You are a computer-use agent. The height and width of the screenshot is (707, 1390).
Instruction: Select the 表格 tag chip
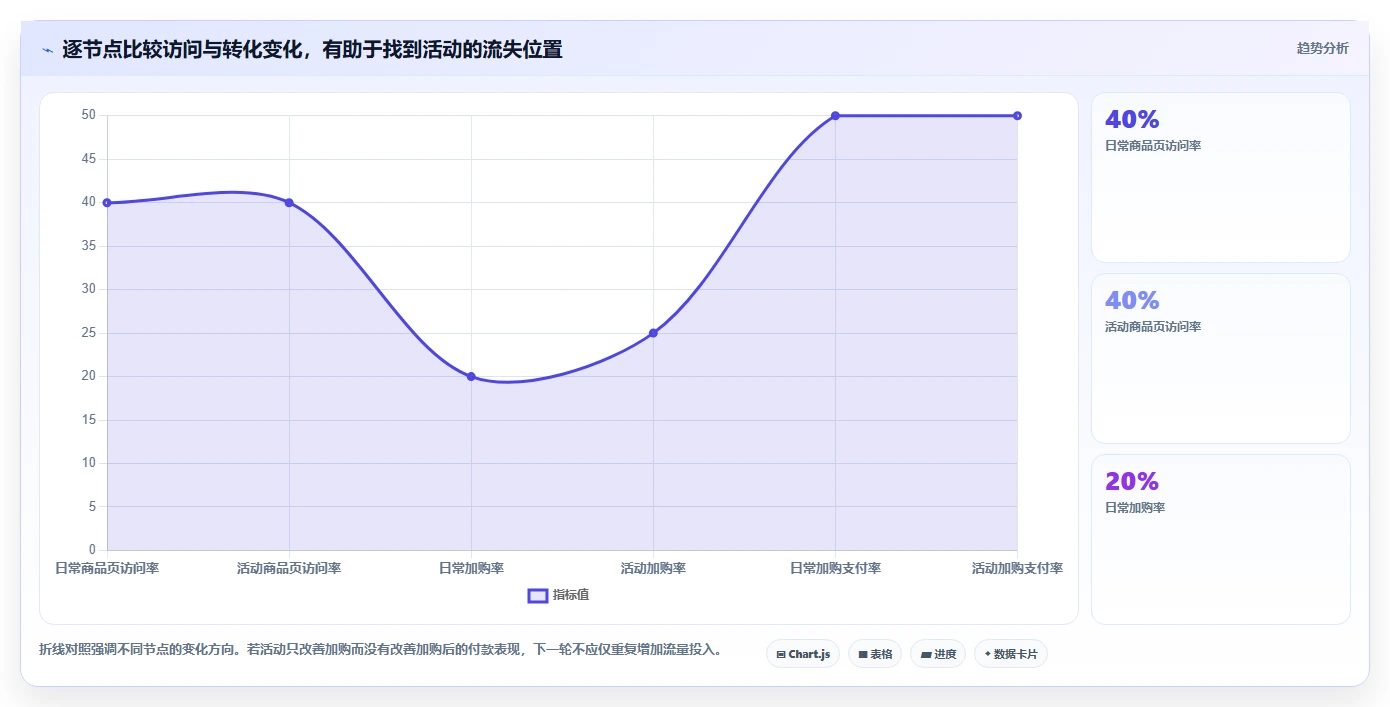point(875,654)
